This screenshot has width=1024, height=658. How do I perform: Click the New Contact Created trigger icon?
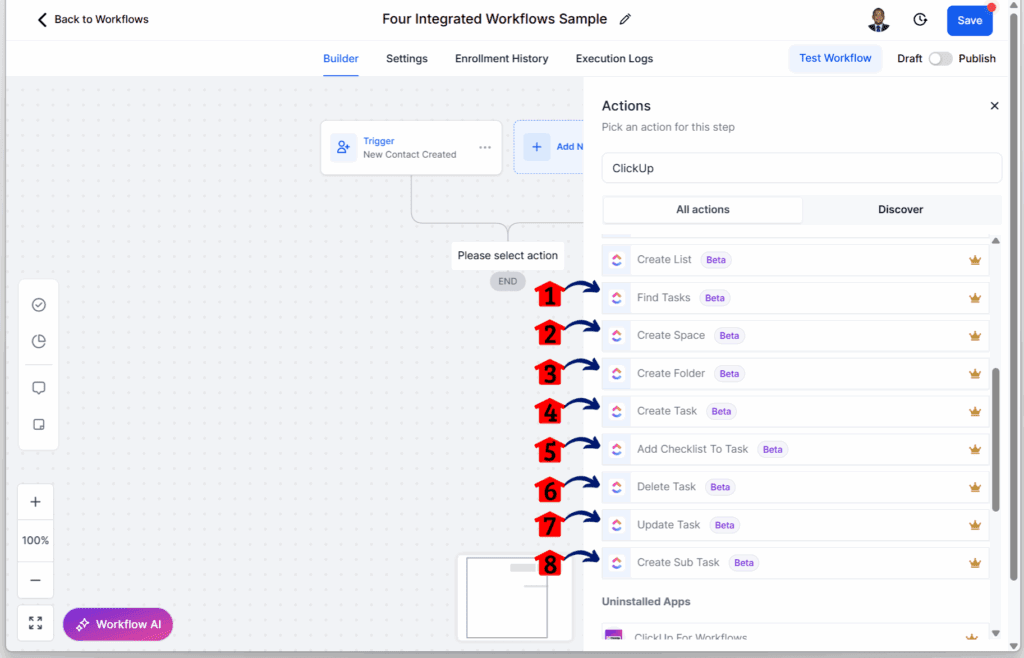344,148
